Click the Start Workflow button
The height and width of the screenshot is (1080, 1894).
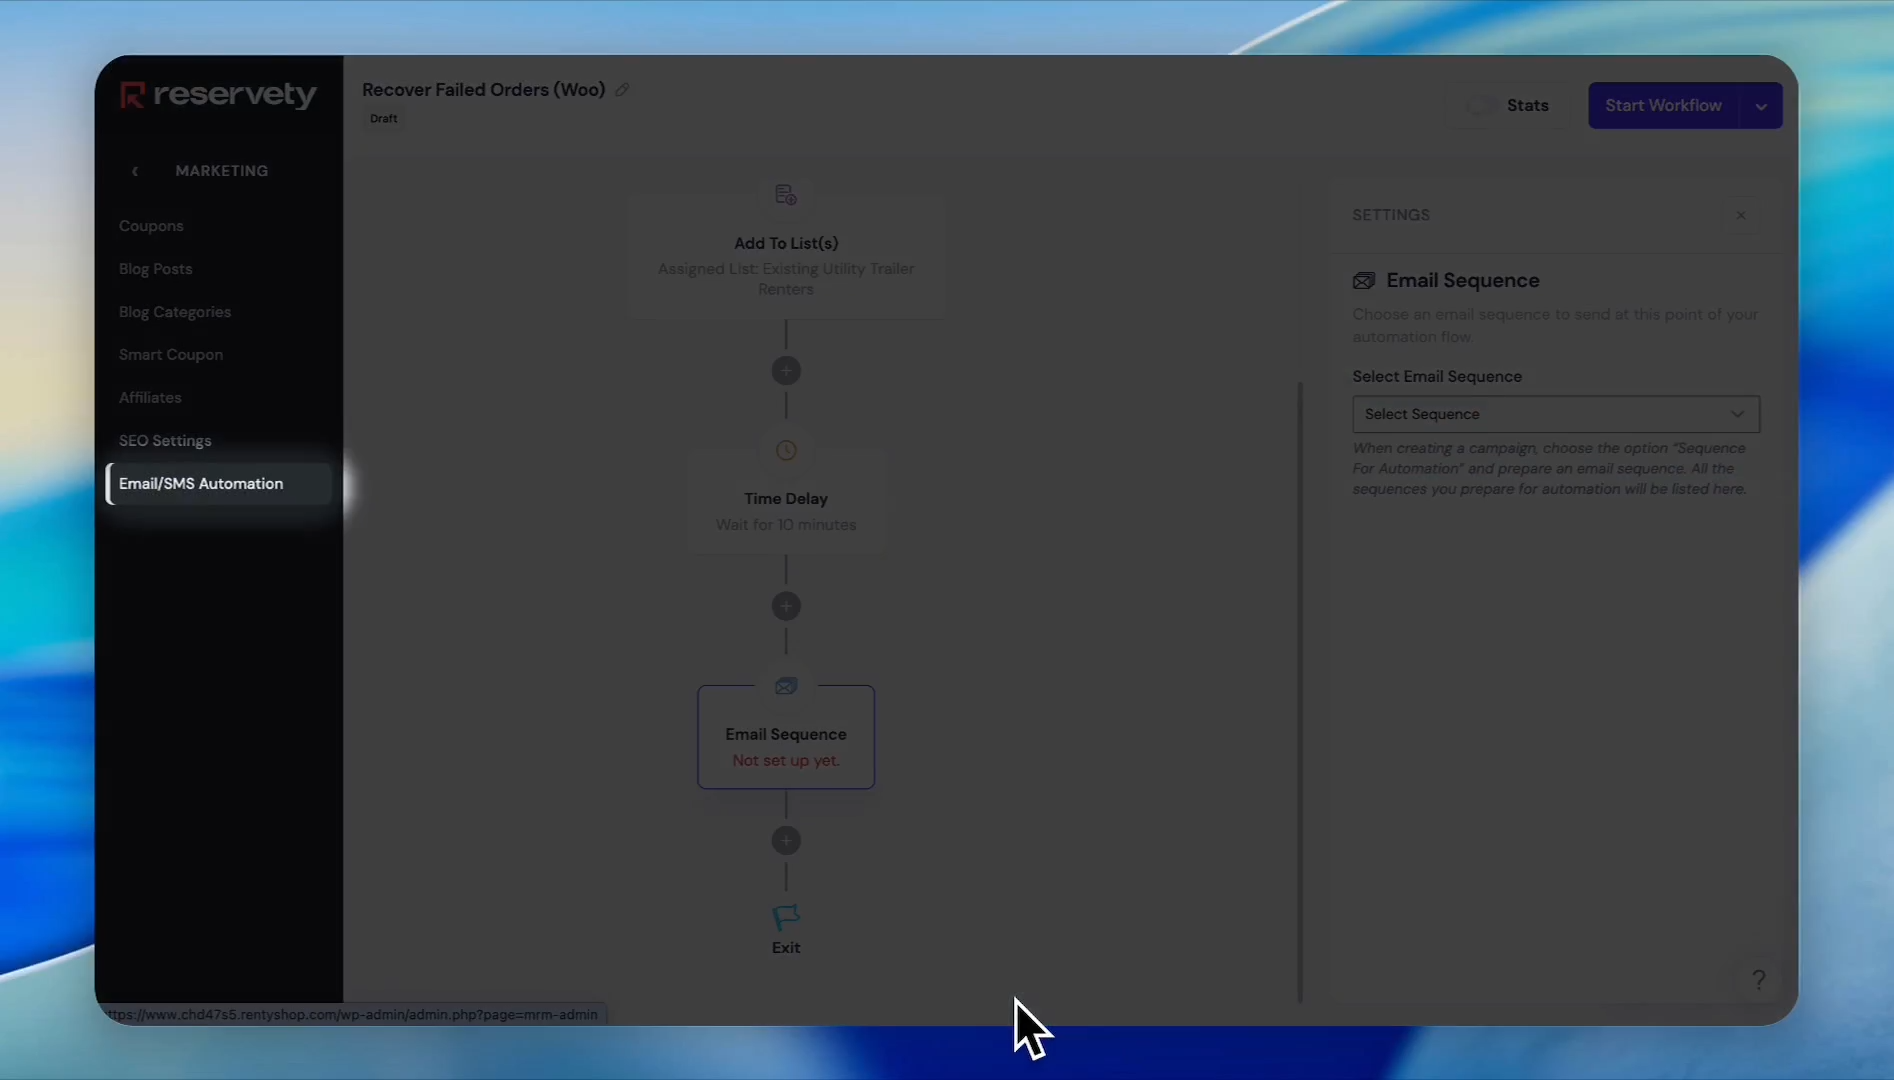coord(1663,106)
